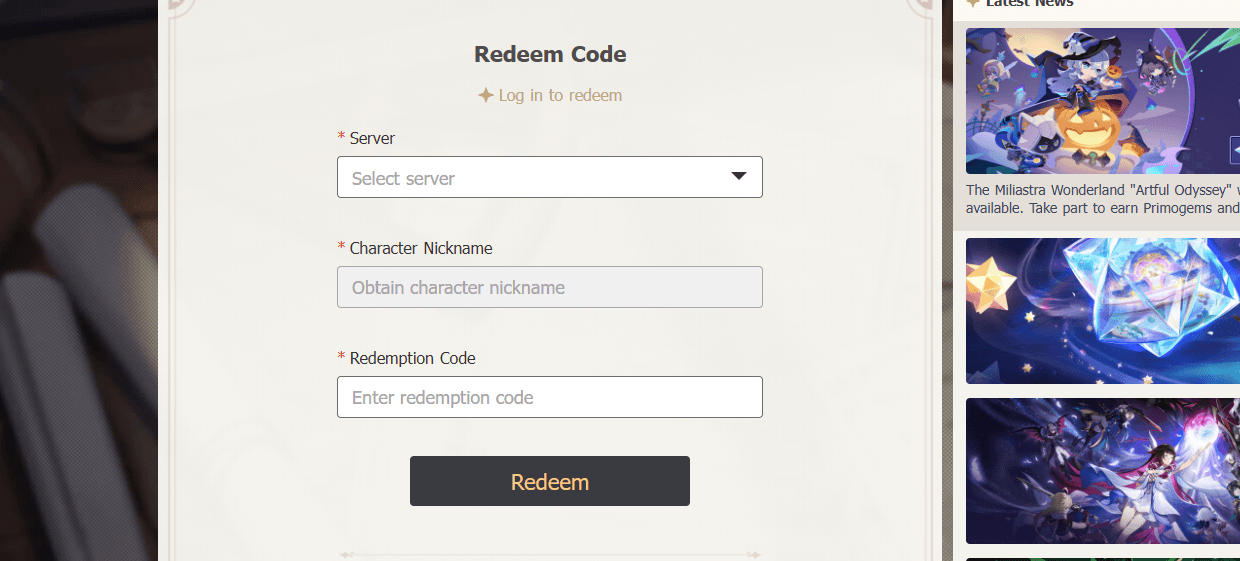Read the Miliastra Wonderland "Artful Odyssey" news text
This screenshot has width=1240, height=561.
(x=1103, y=199)
